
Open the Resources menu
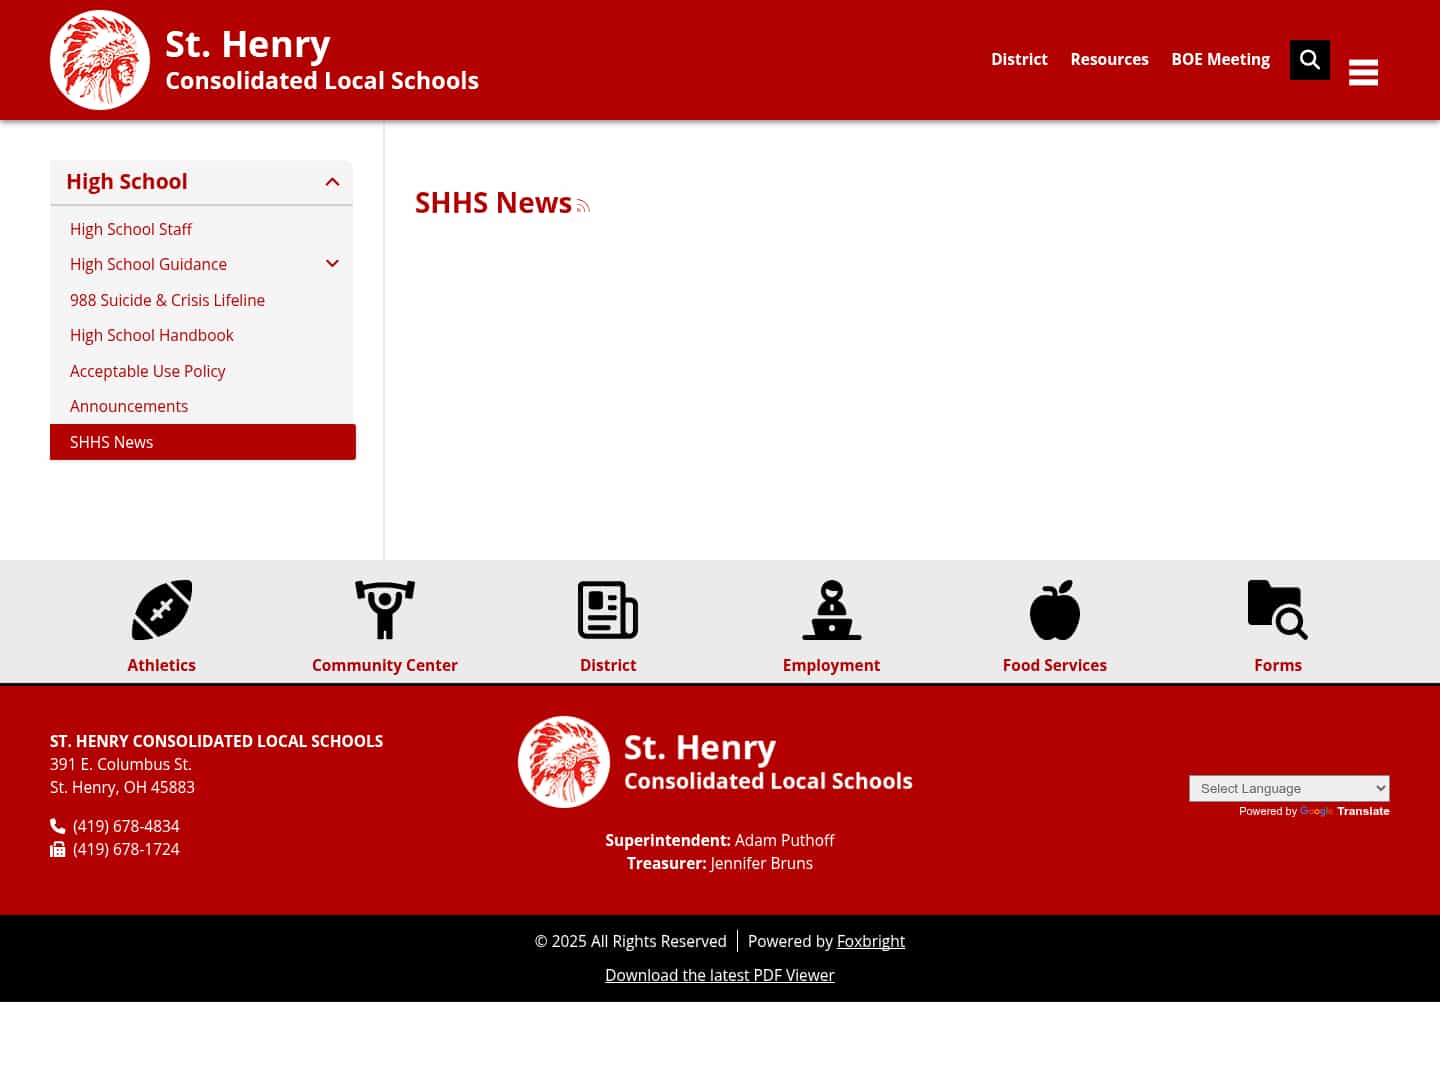click(x=1109, y=59)
